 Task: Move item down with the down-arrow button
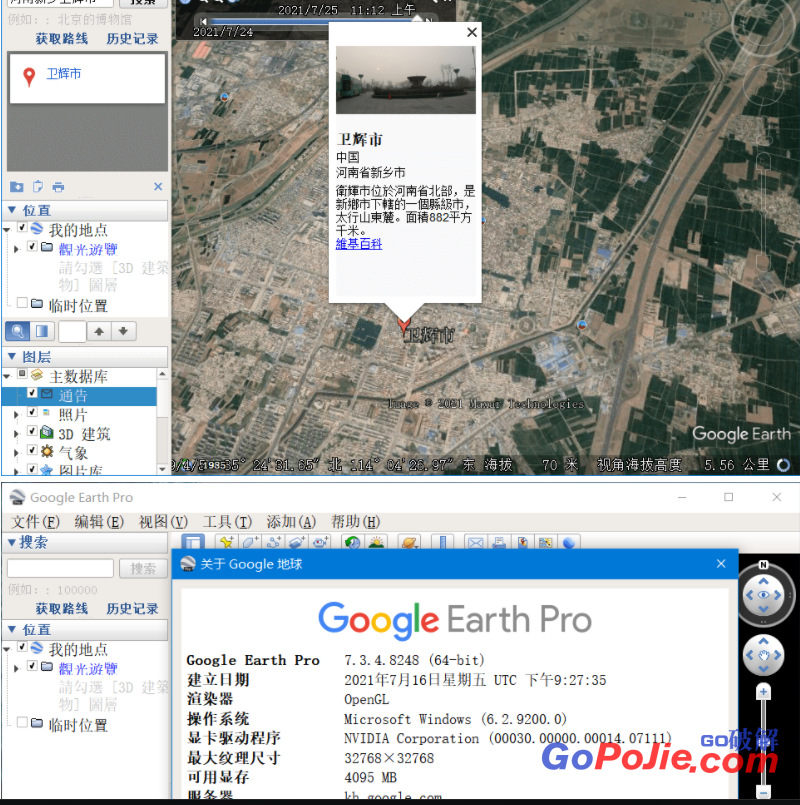(123, 331)
